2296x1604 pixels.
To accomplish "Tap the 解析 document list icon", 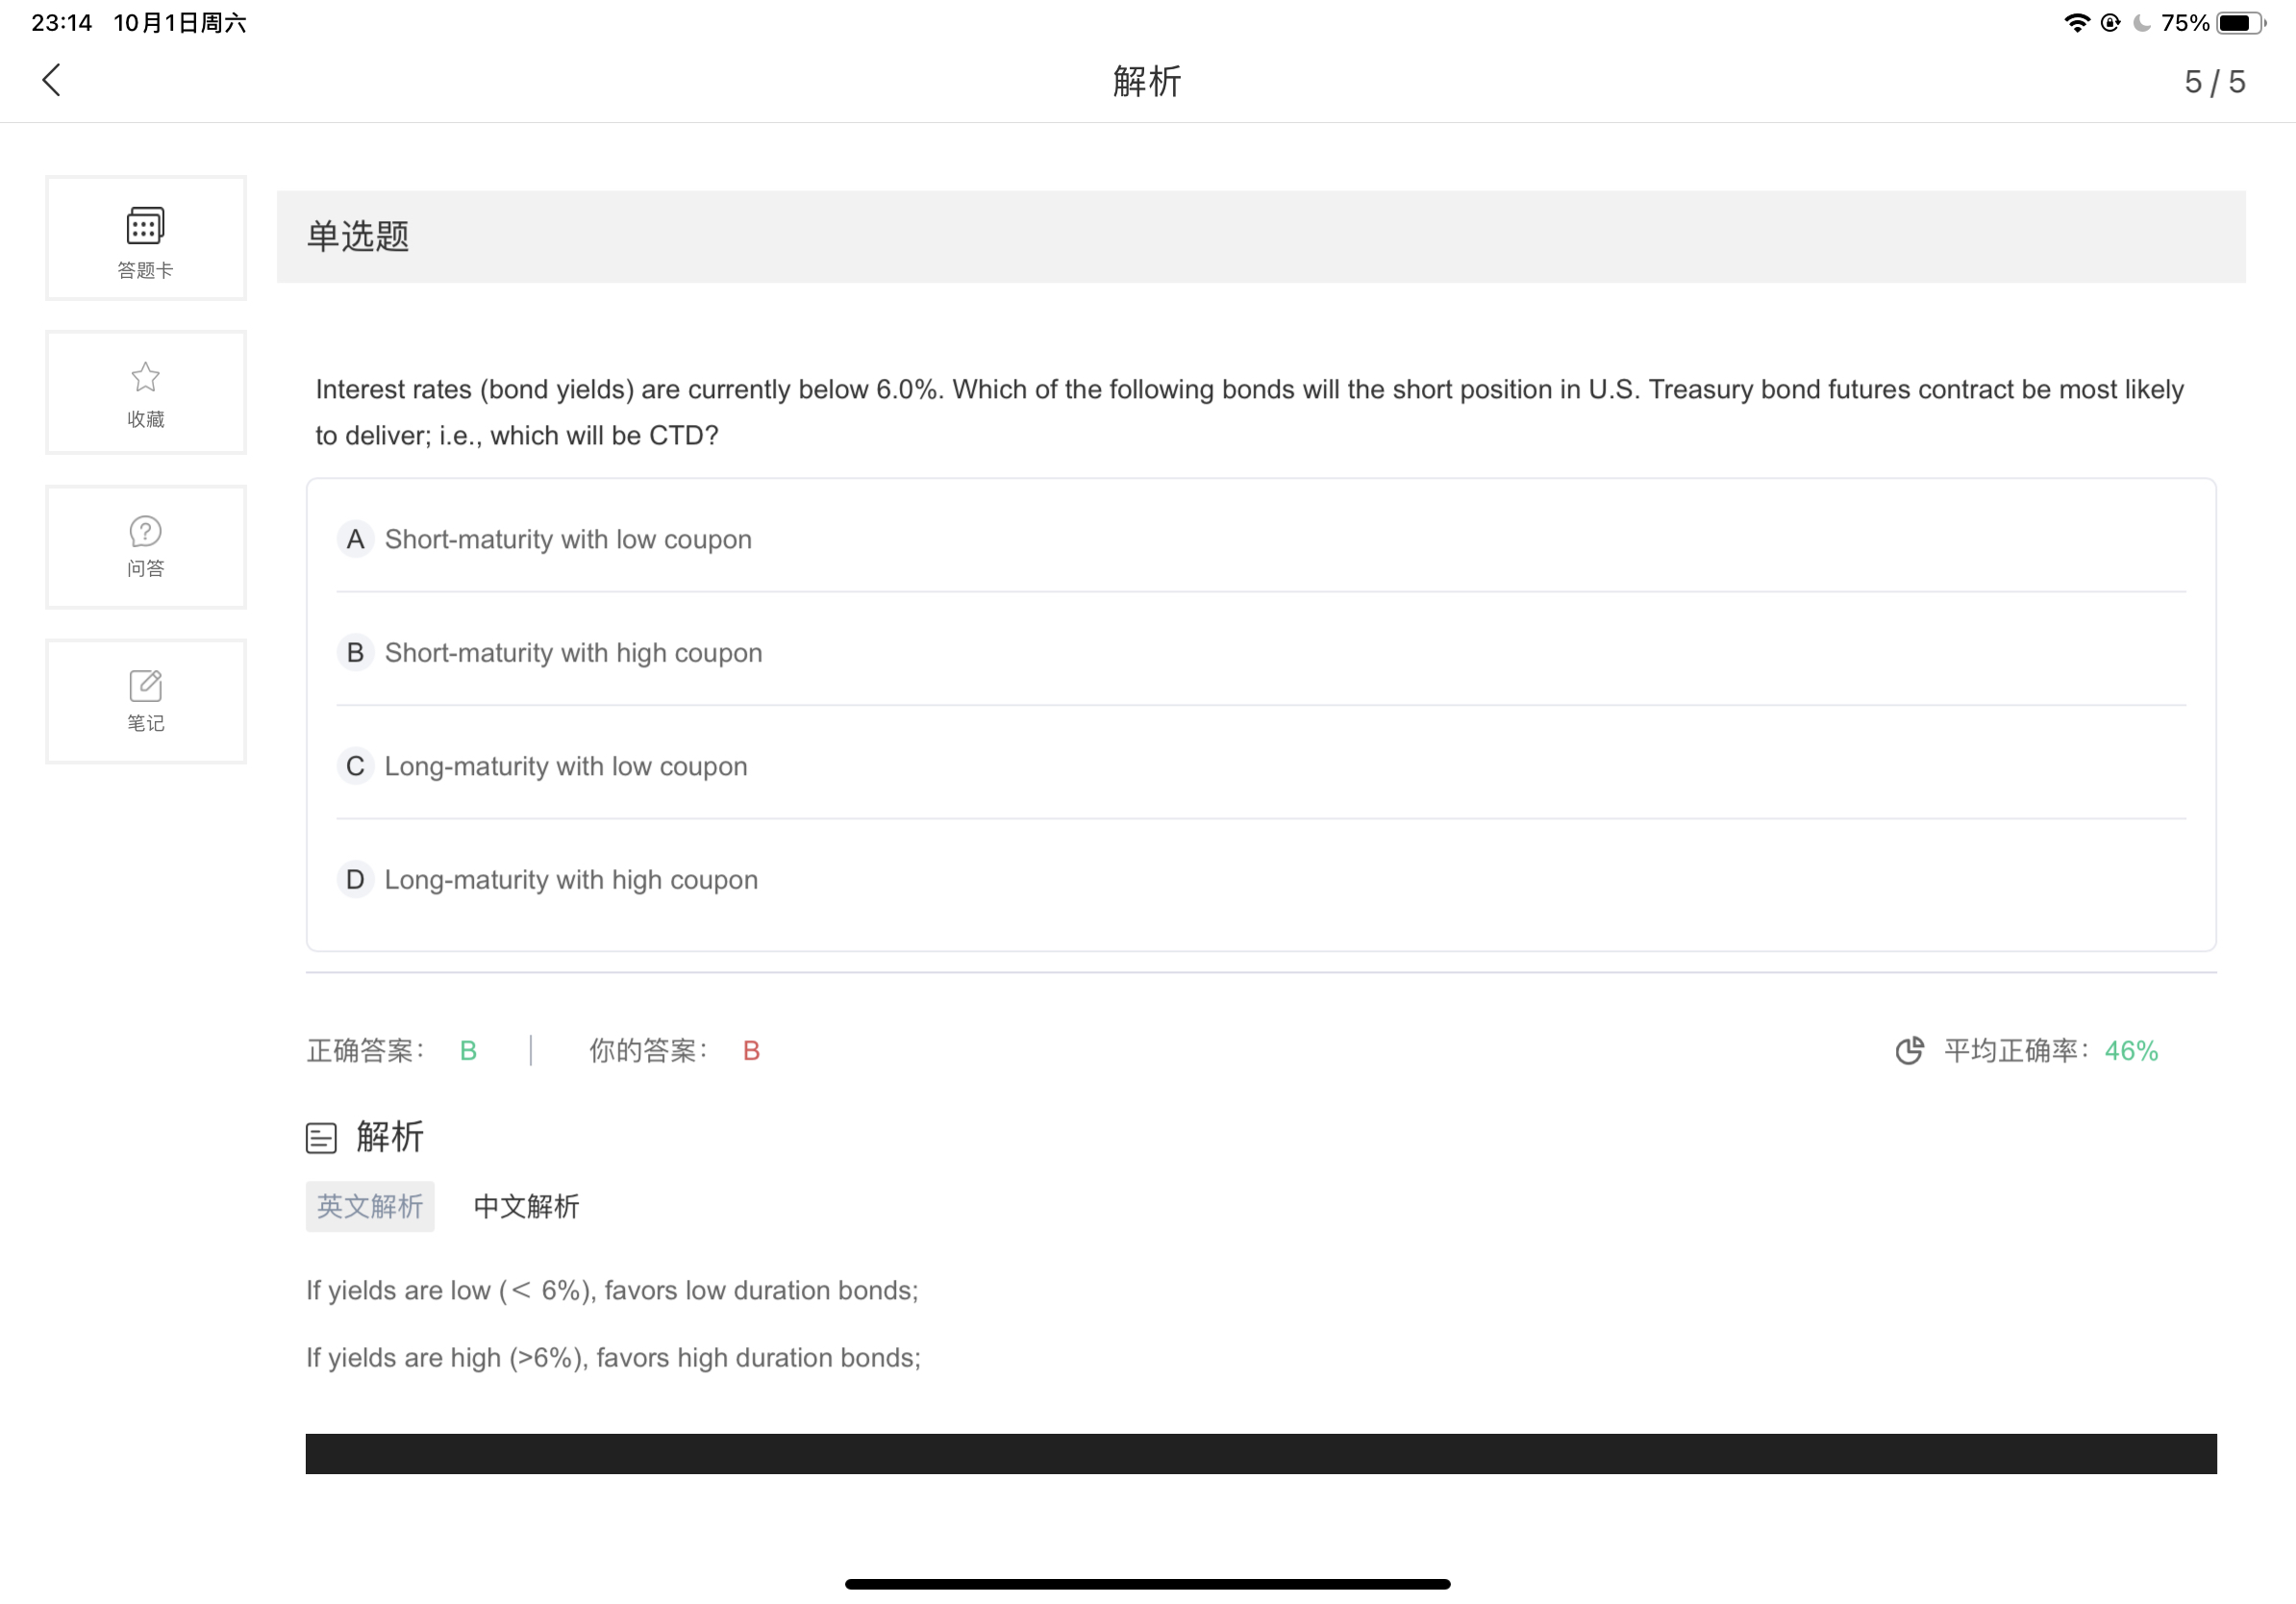I will pyautogui.click(x=321, y=1138).
